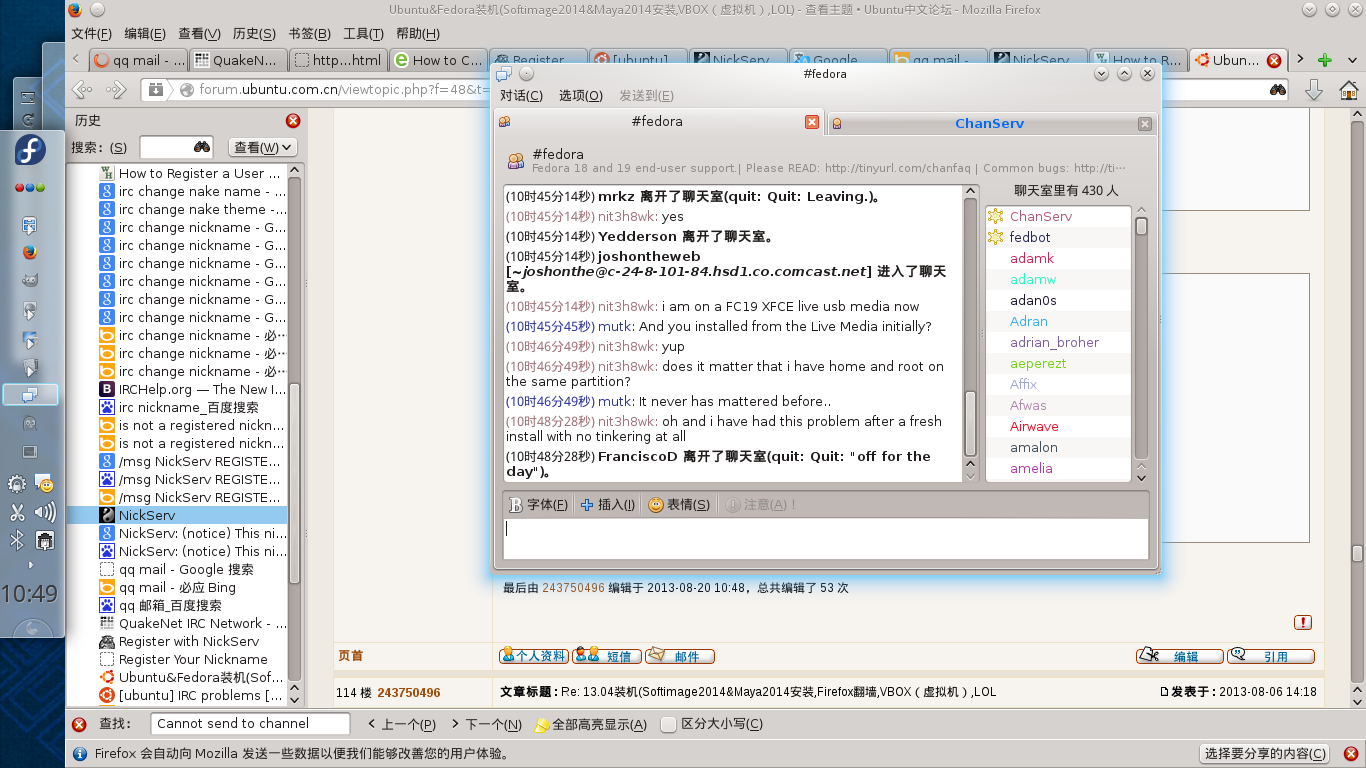Click the history sidebar search field
This screenshot has height=768, width=1366.
pos(165,147)
